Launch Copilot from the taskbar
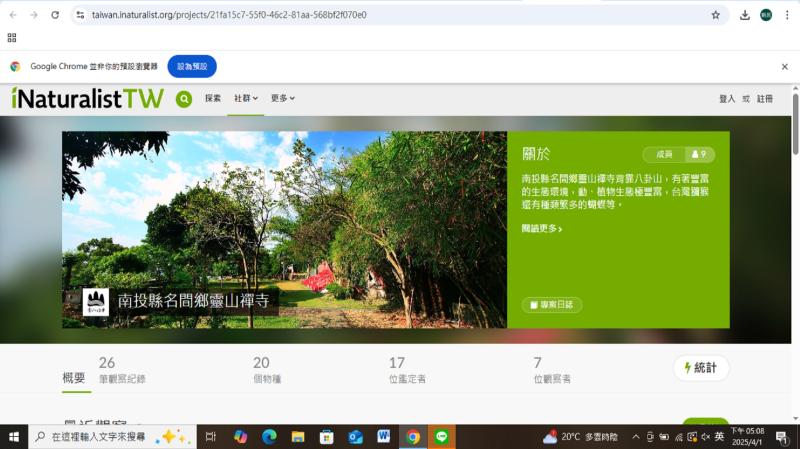Viewport: 800px width, 449px height. (240, 437)
